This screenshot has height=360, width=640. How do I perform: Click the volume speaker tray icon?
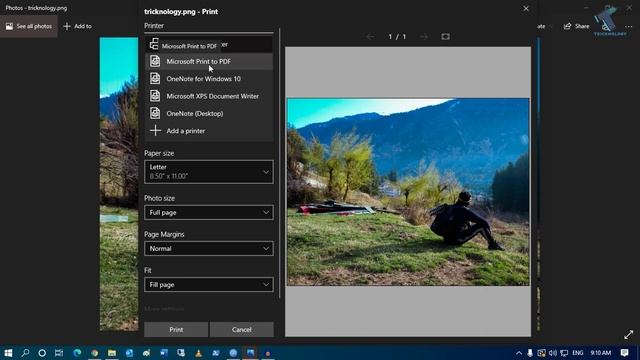tap(553, 353)
